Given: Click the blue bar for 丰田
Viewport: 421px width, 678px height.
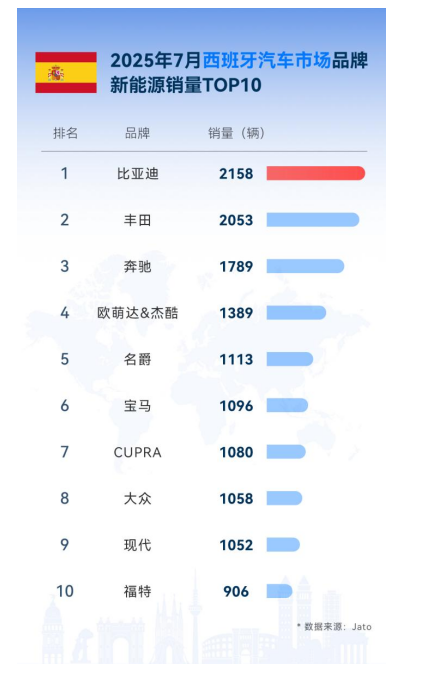Looking at the screenshot, I should tap(313, 220).
